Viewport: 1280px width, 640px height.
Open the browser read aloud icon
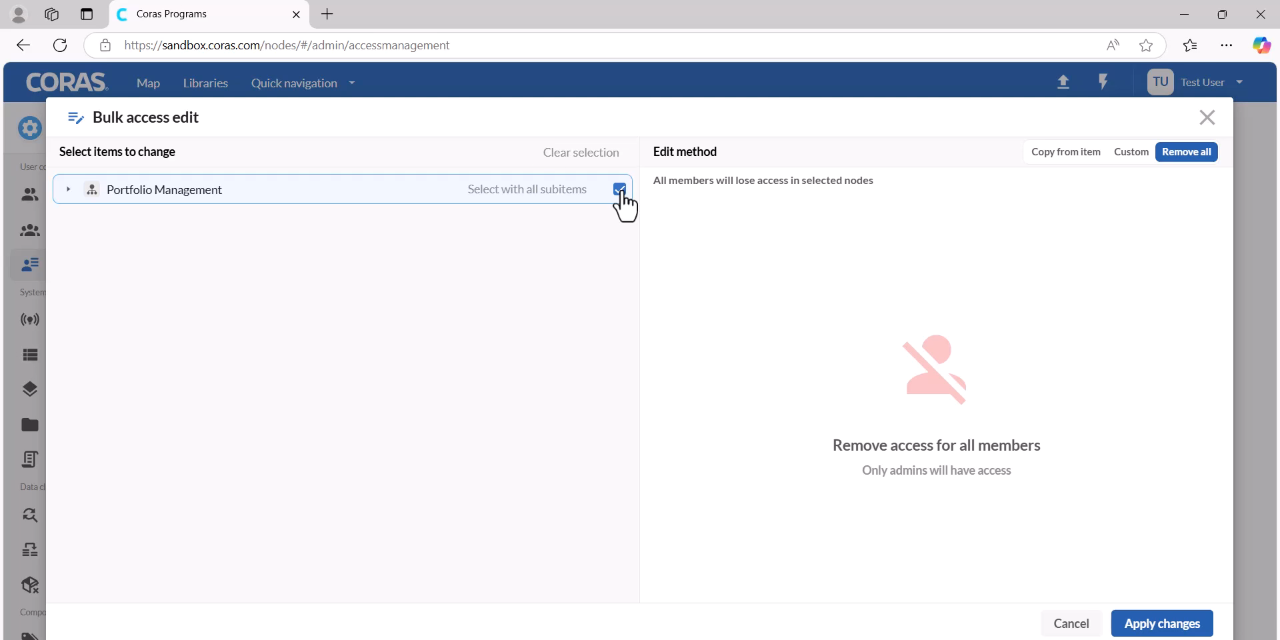[x=1113, y=45]
